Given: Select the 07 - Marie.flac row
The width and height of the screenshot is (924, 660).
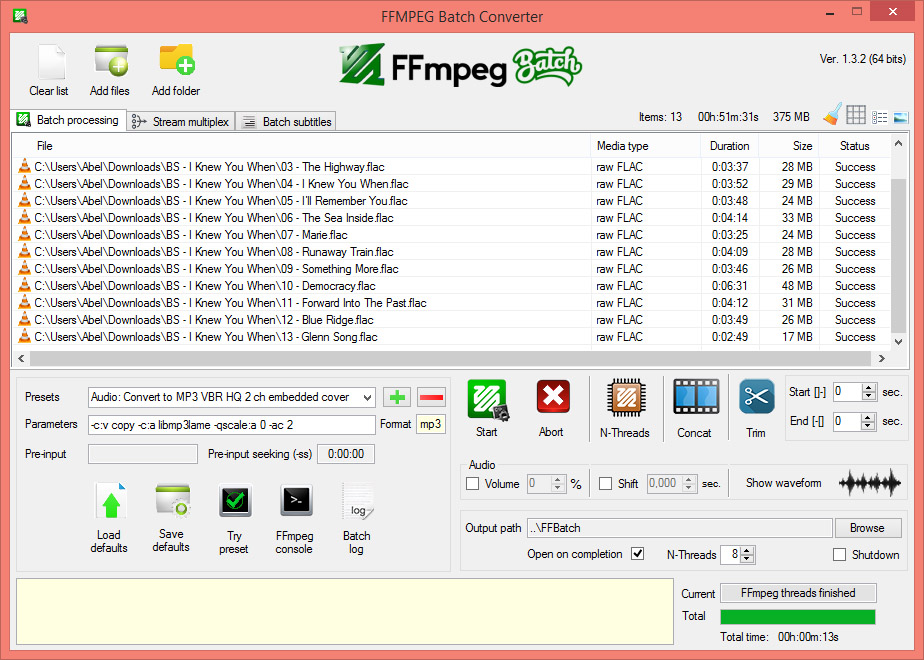Looking at the screenshot, I should click(x=451, y=235).
